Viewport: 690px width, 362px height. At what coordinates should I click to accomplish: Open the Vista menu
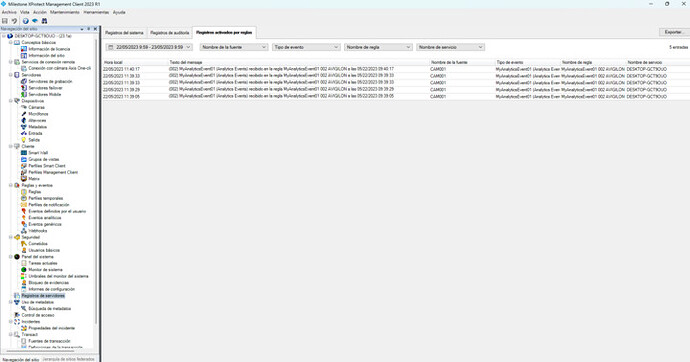coord(25,12)
